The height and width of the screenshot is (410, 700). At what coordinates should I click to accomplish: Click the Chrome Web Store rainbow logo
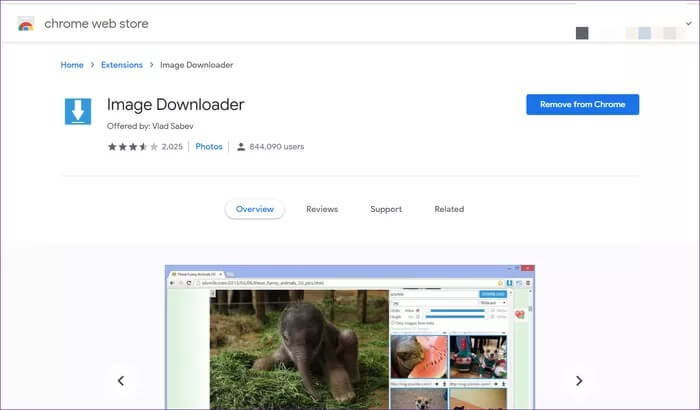[26, 24]
